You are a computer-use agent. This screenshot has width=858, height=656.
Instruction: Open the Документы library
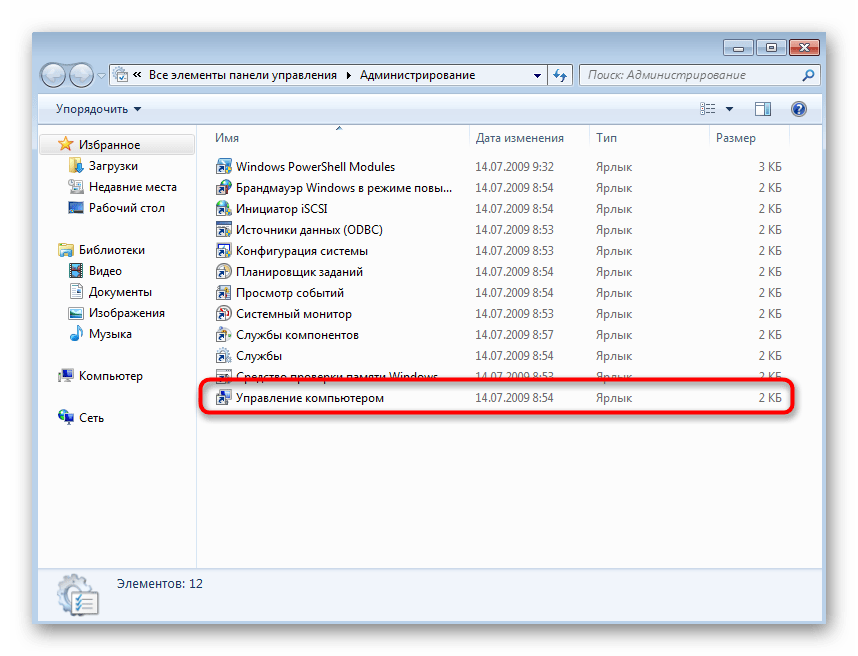pos(120,292)
